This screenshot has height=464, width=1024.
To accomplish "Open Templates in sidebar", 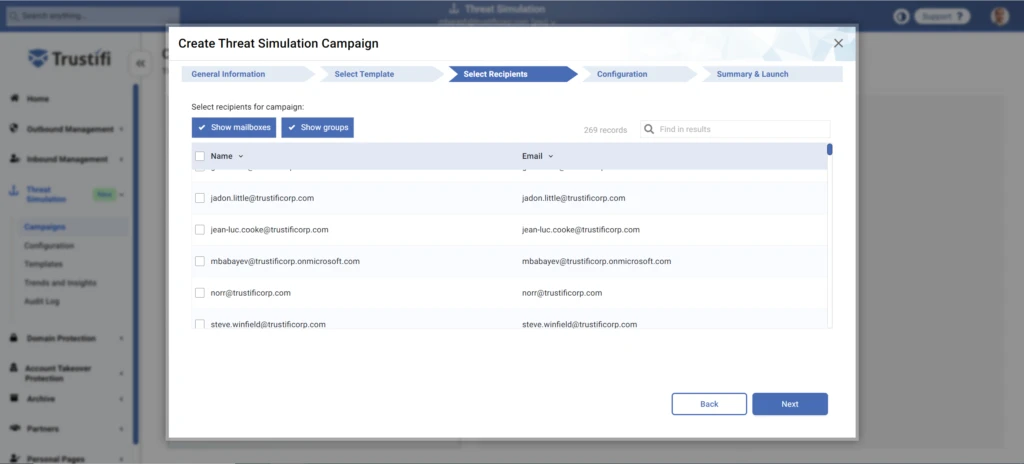I will pos(43,264).
